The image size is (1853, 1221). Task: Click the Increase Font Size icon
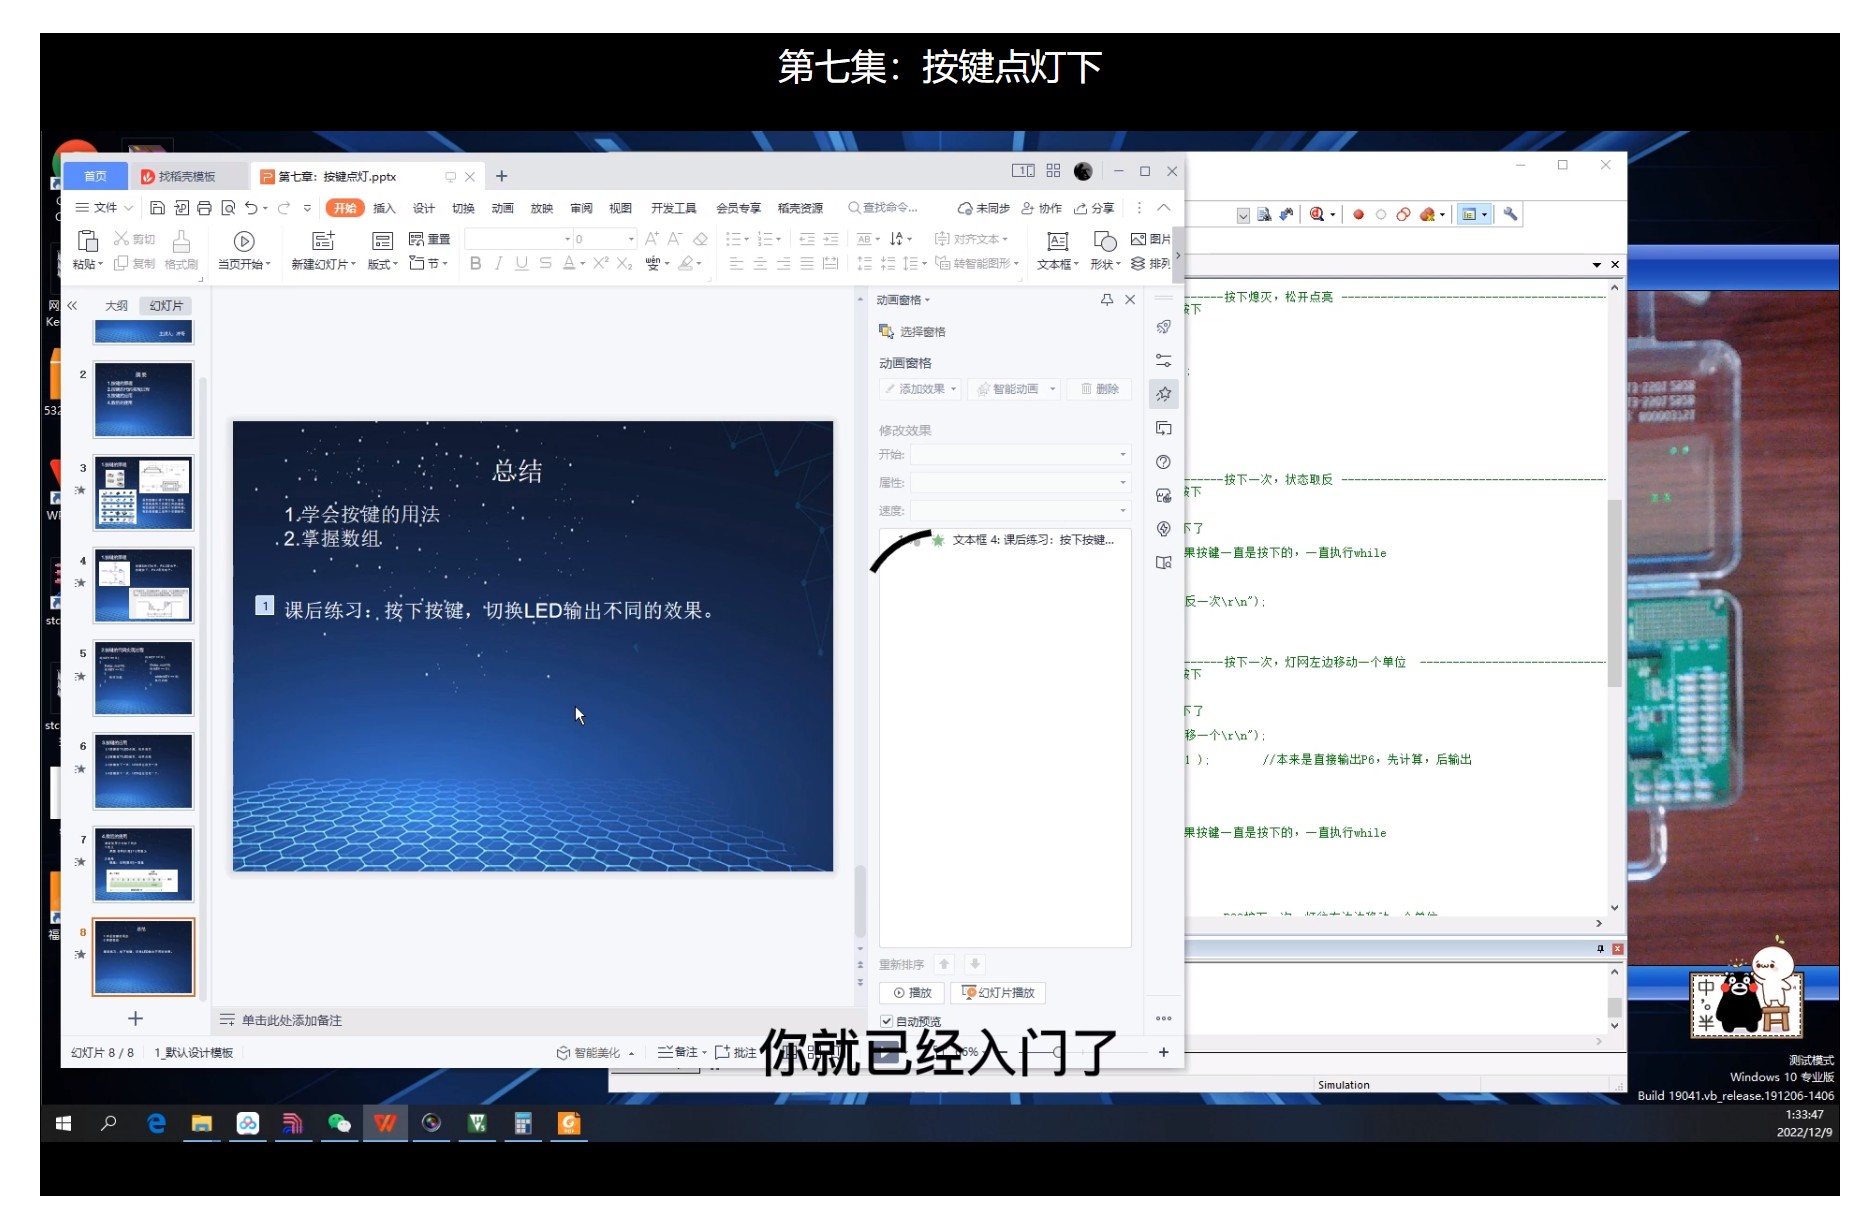pos(652,239)
